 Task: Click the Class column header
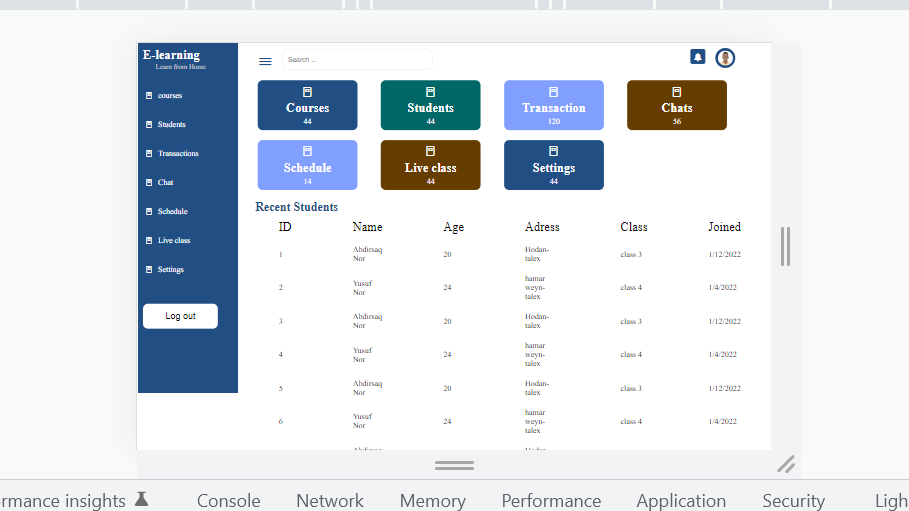(x=634, y=227)
